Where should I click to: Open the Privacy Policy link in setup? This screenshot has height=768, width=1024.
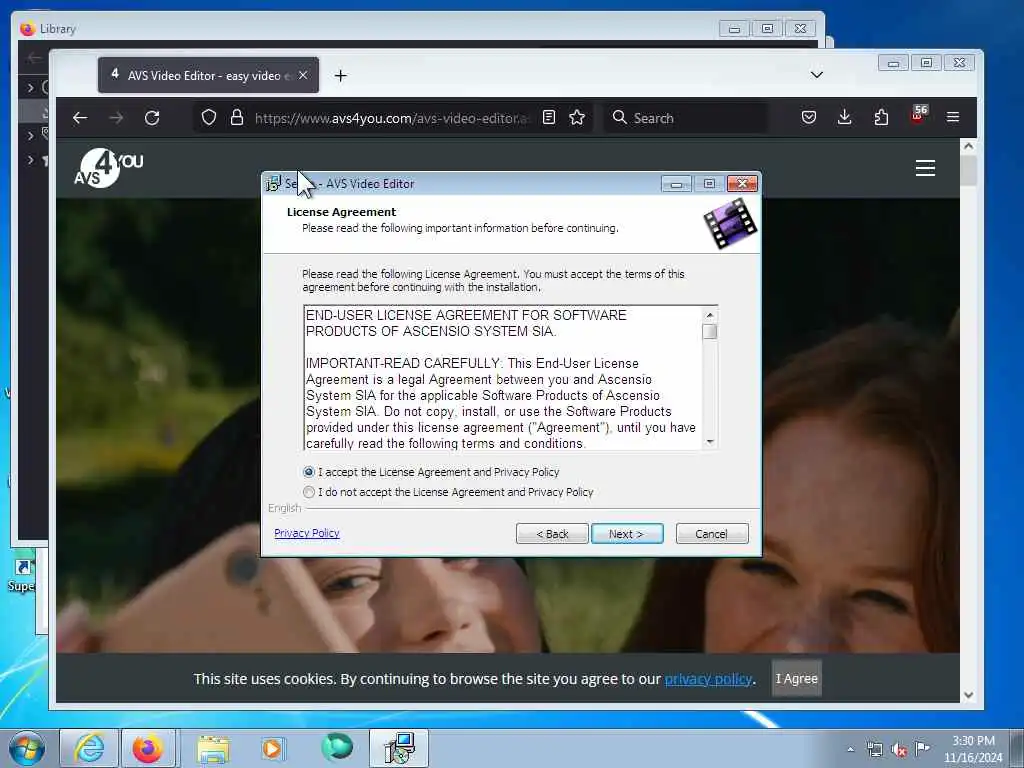(307, 533)
